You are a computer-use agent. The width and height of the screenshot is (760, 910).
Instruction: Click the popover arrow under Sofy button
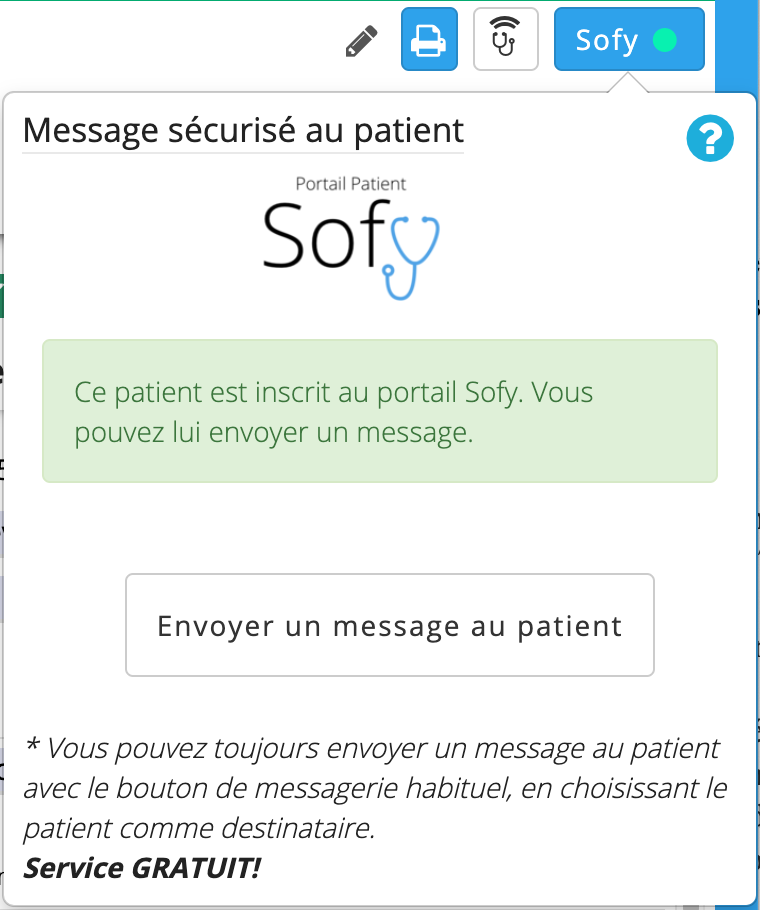(628, 82)
